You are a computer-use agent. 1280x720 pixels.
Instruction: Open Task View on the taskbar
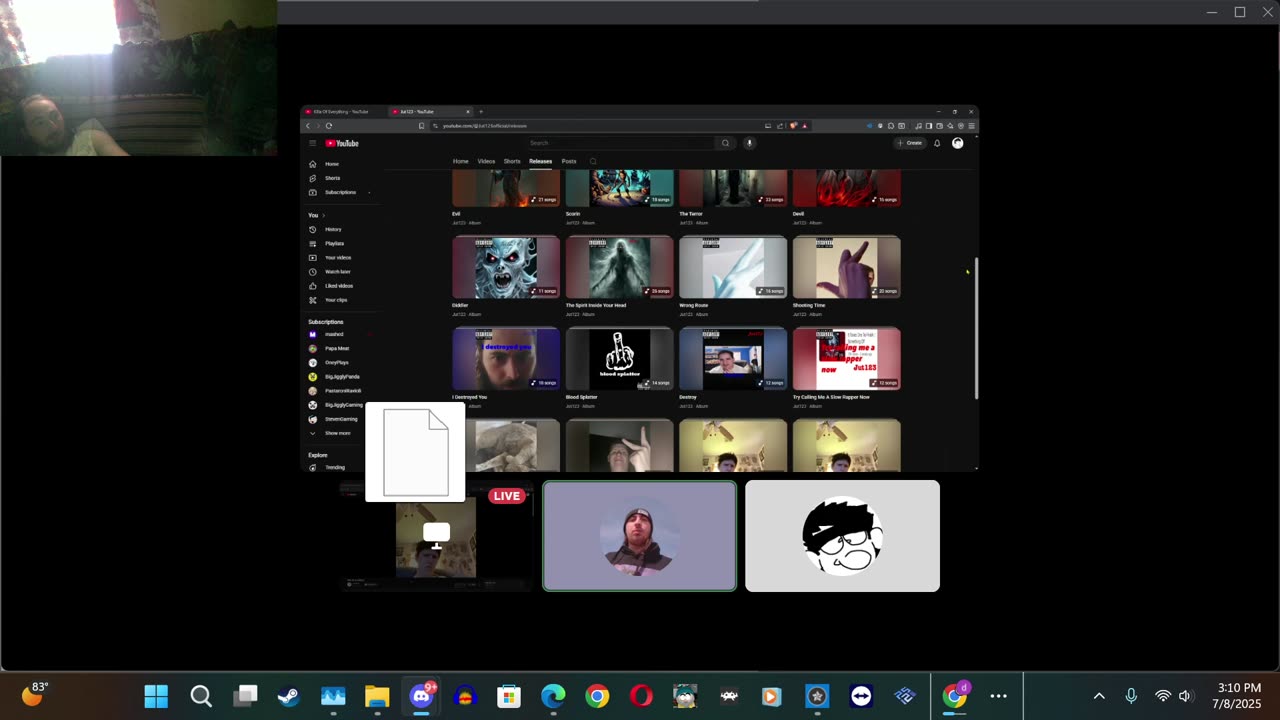(x=245, y=696)
